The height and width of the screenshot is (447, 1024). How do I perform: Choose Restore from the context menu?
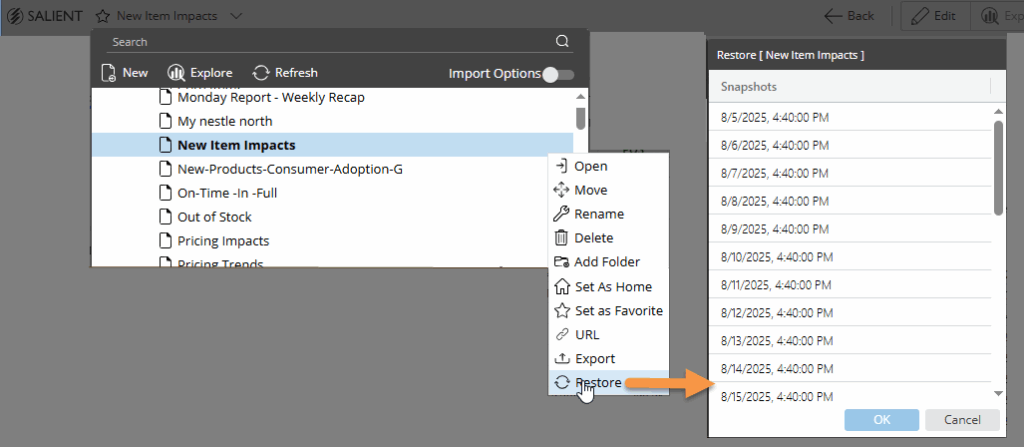597,382
